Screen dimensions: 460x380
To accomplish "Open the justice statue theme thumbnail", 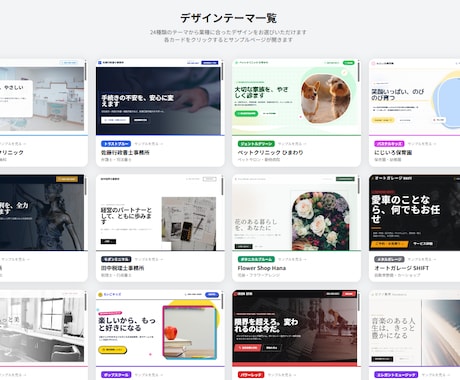I will point(44,213).
